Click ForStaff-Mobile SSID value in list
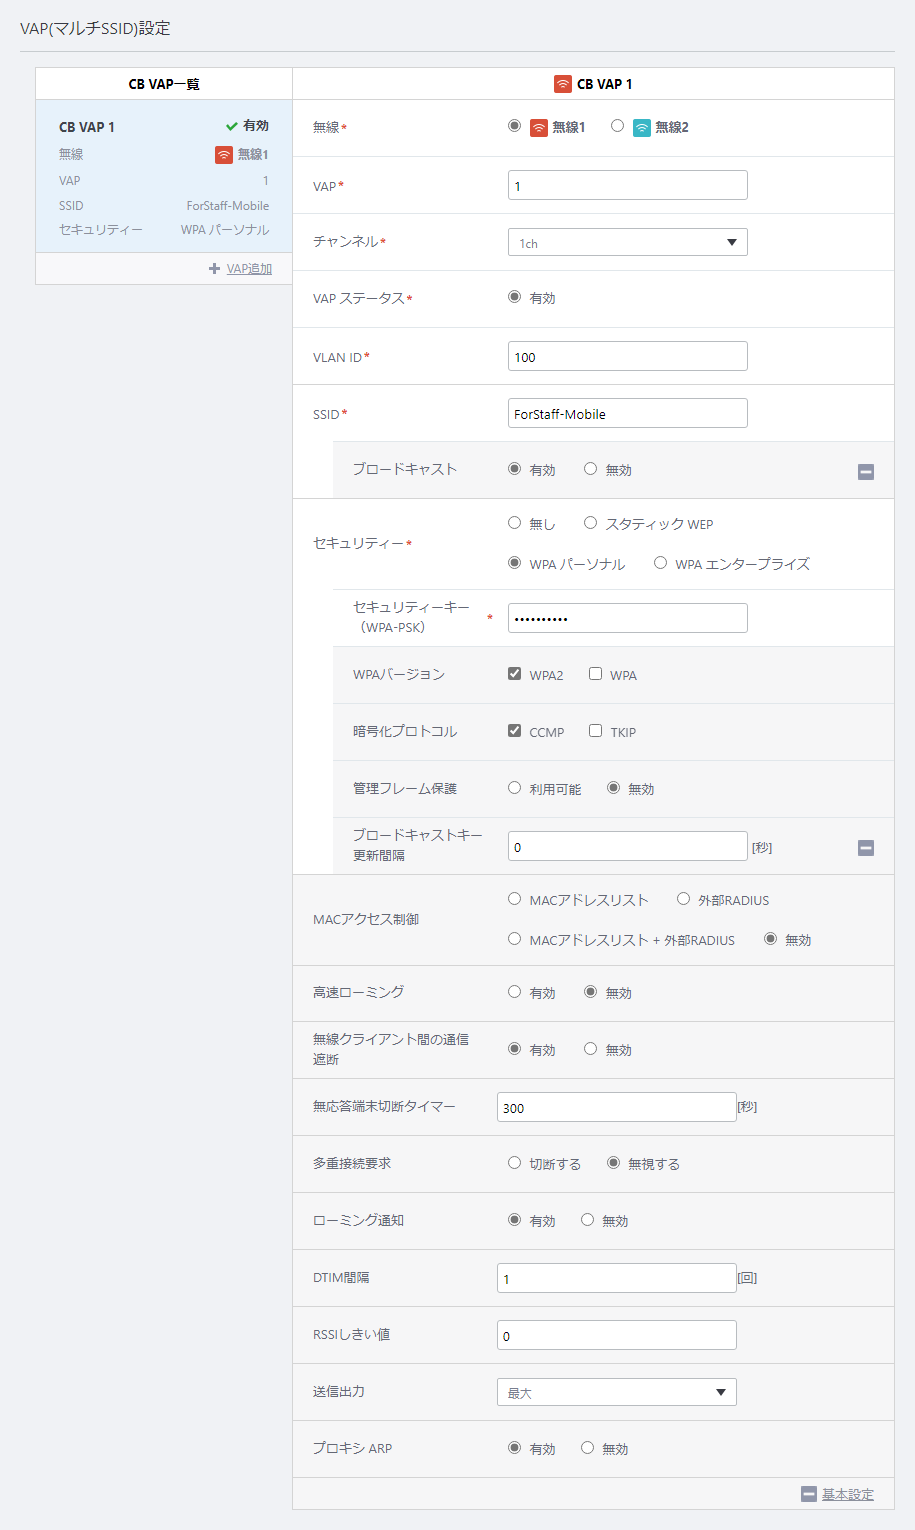The image size is (915, 1530). [x=227, y=205]
